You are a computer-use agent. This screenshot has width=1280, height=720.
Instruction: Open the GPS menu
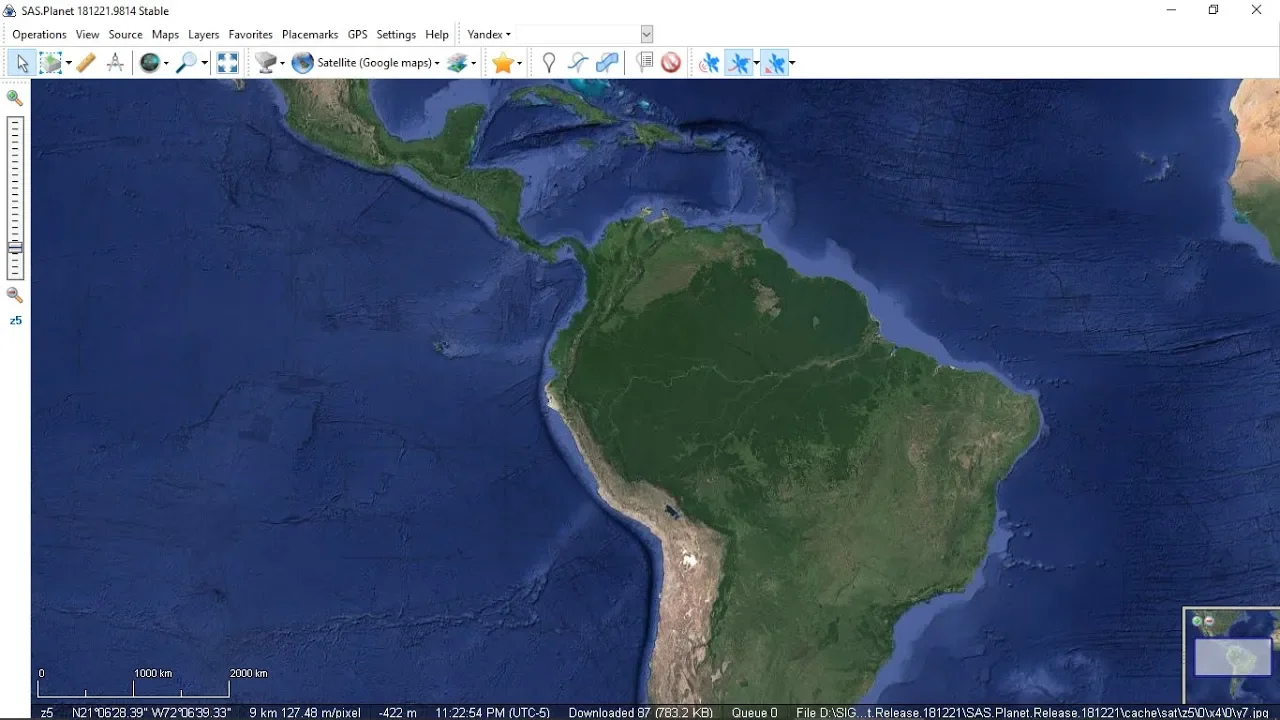(357, 34)
